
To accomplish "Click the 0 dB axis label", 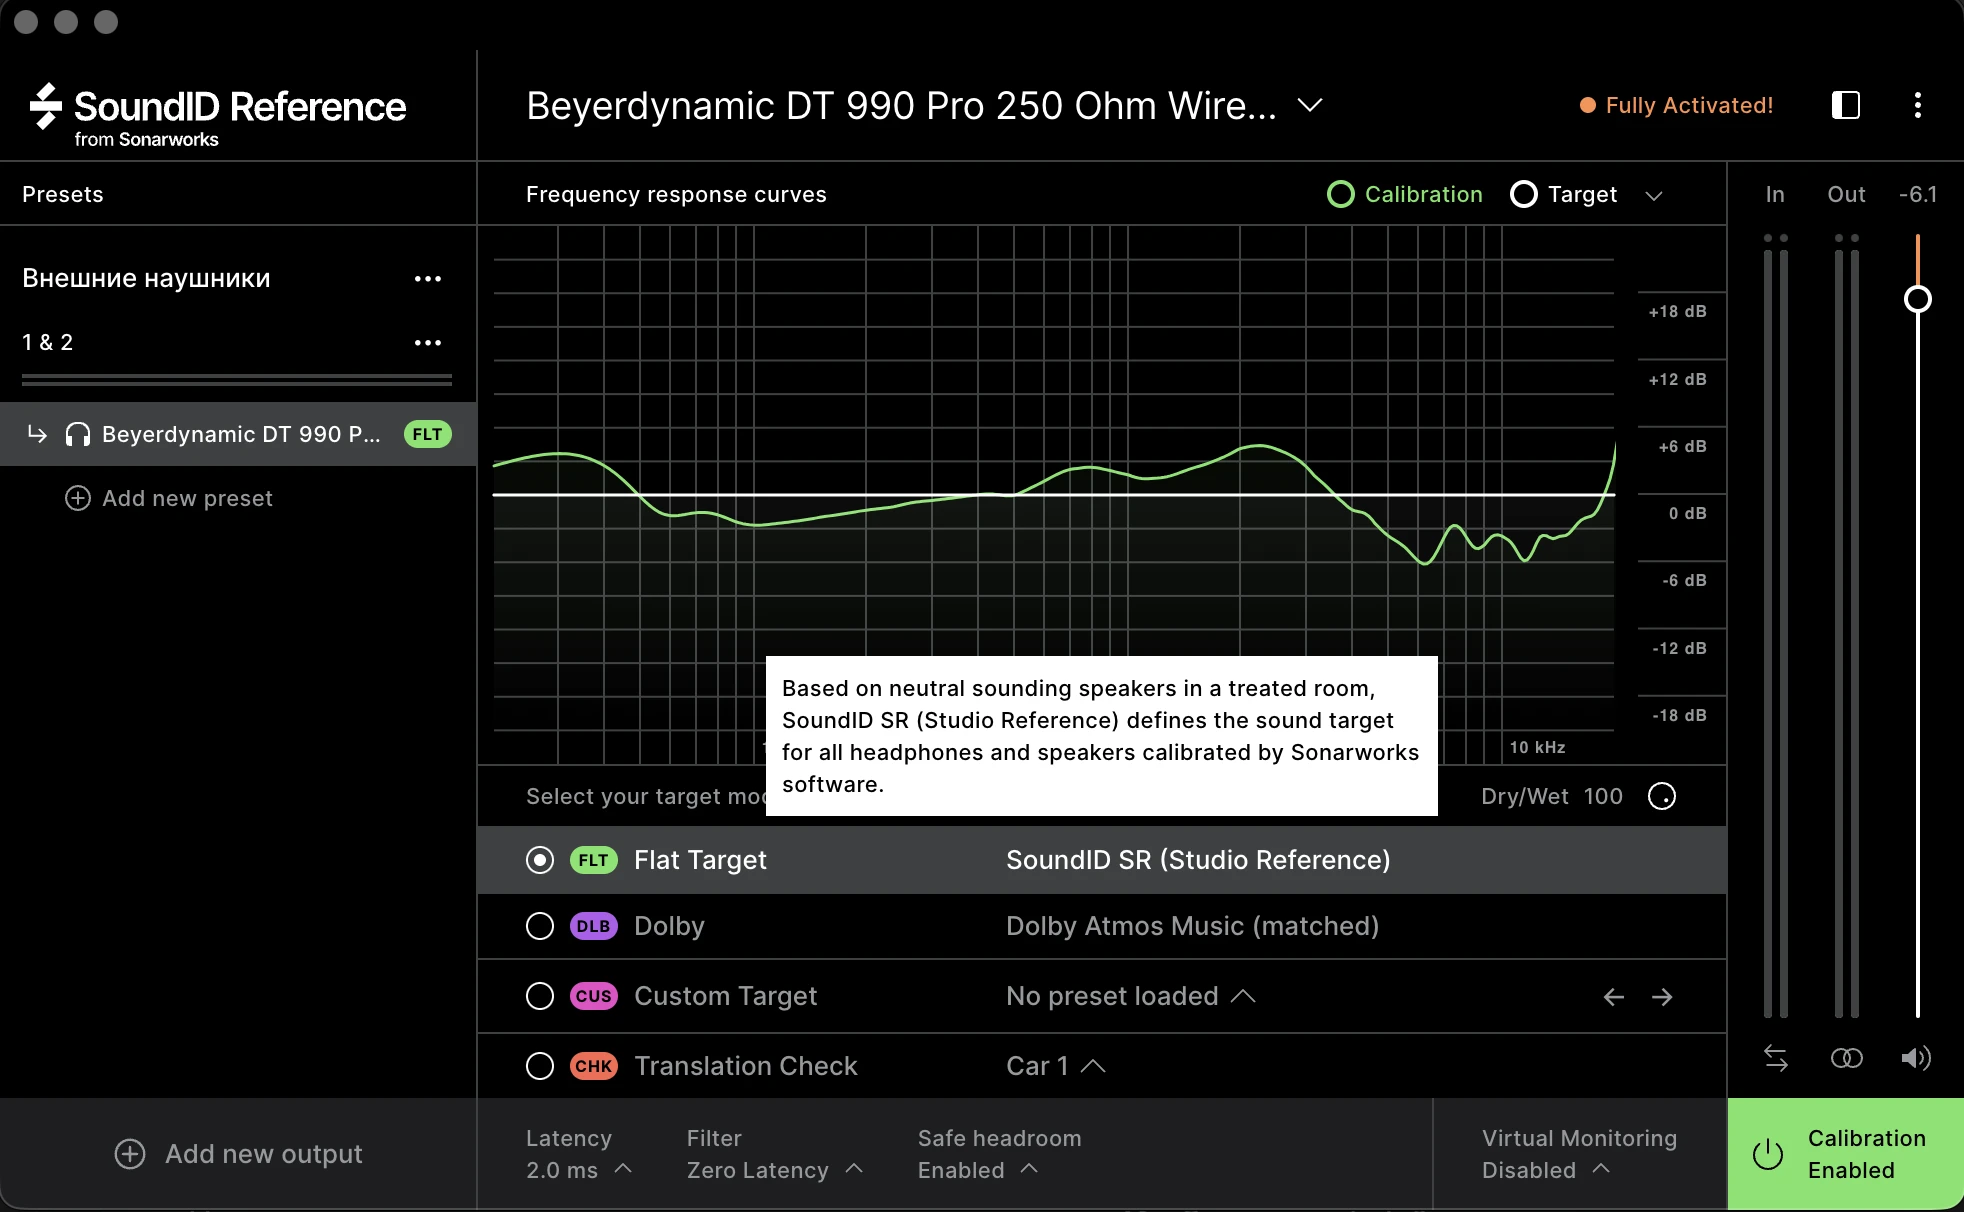I will [1688, 513].
